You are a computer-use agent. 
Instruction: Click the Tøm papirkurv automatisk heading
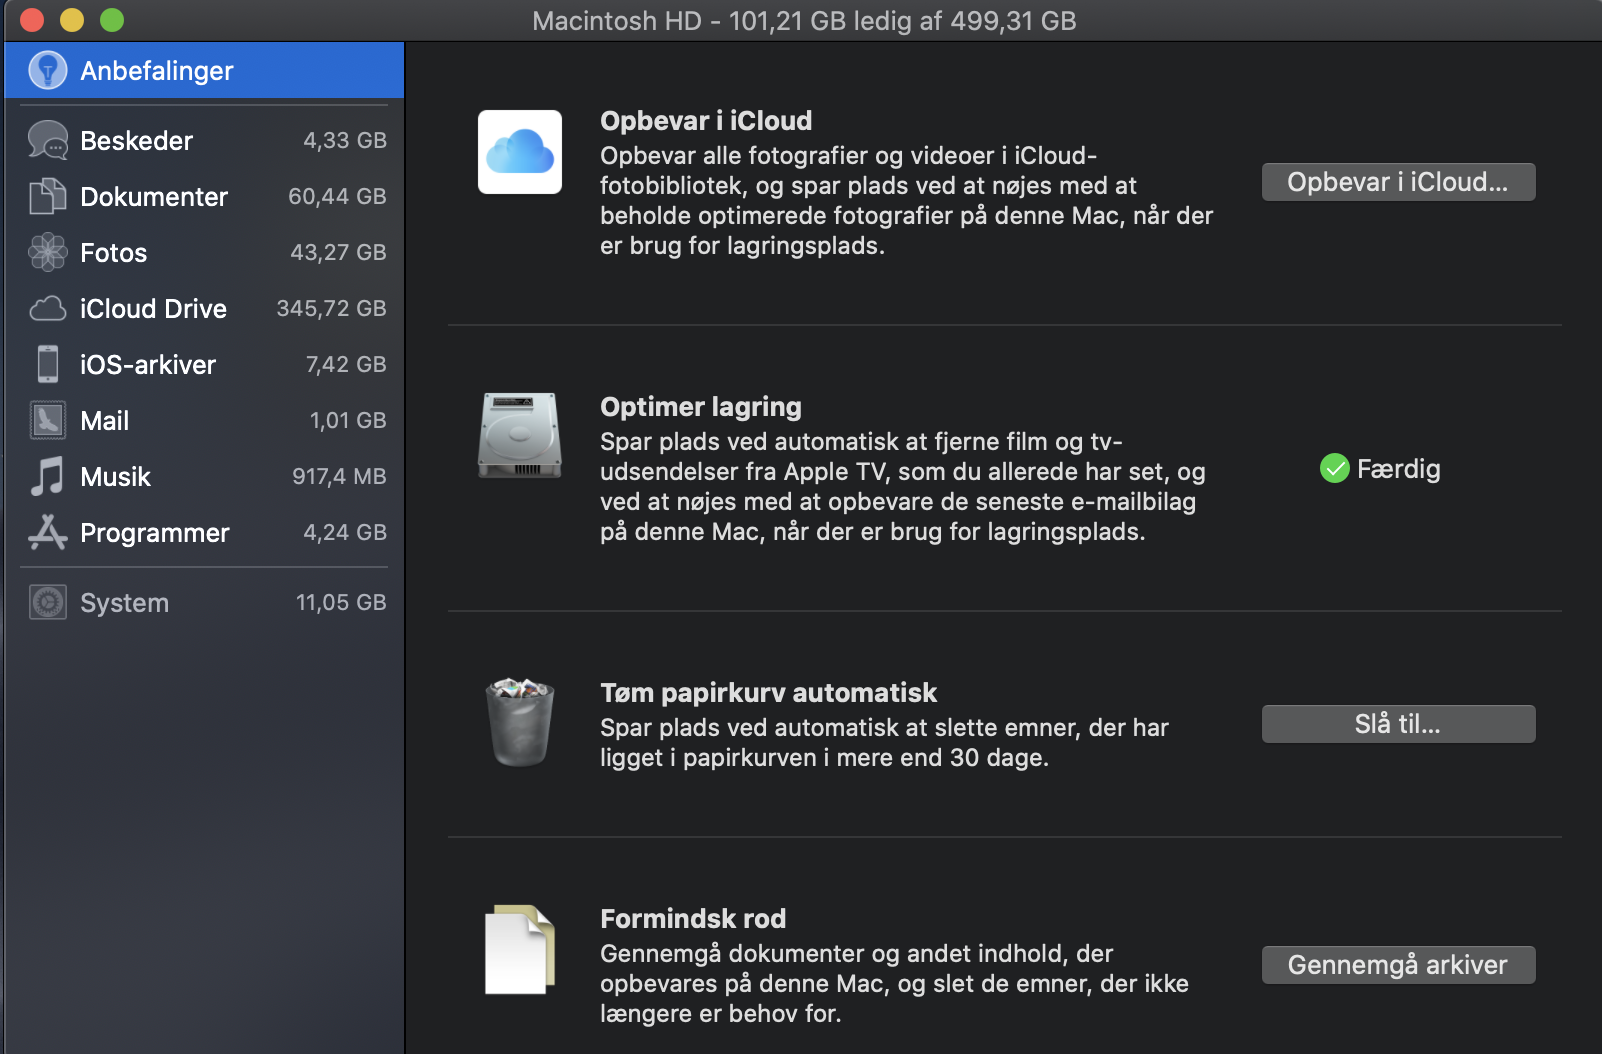tap(768, 693)
